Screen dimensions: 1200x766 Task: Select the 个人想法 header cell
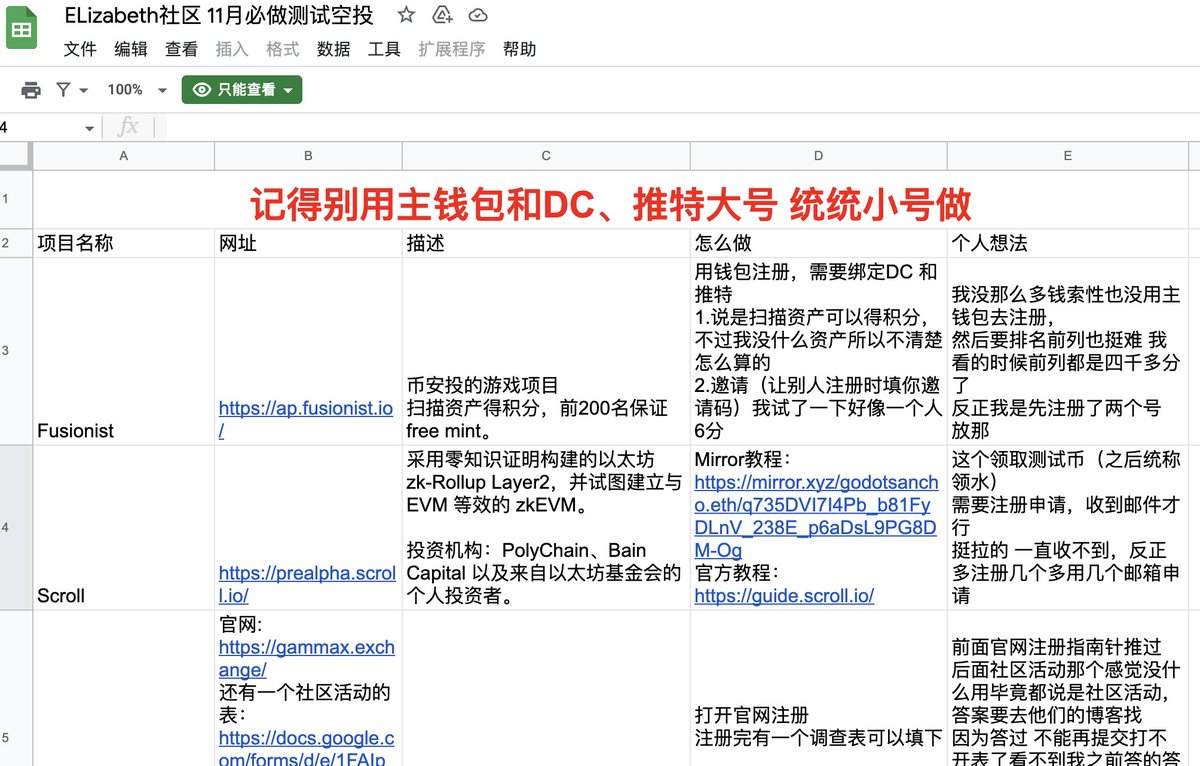pos(1067,243)
